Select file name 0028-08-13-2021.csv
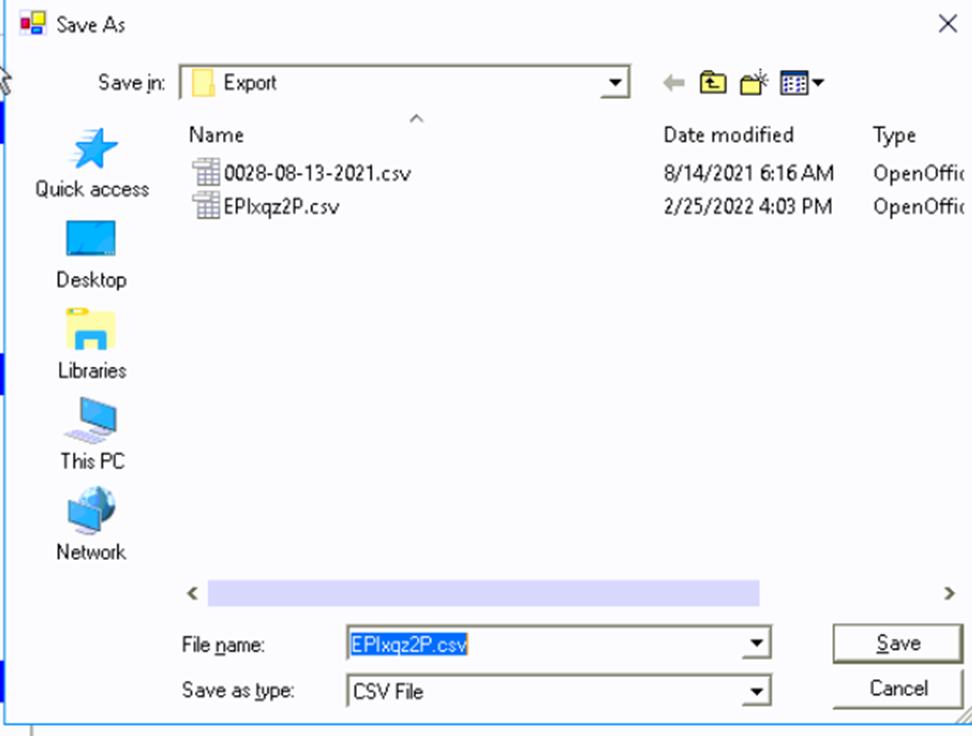The height and width of the screenshot is (736, 972). pyautogui.click(x=317, y=173)
